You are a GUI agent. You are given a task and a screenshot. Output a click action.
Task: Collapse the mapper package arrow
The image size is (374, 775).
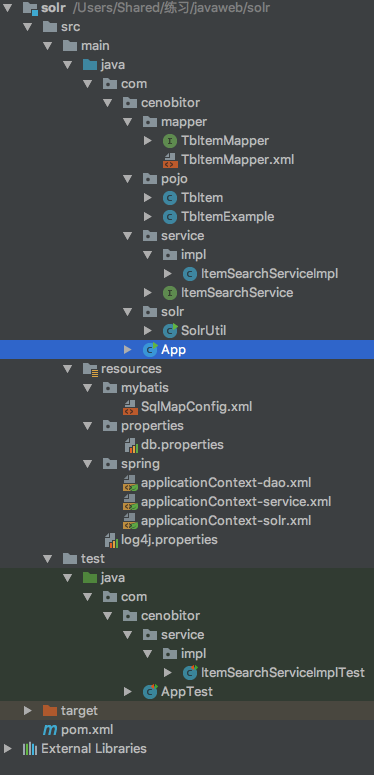pos(127,122)
